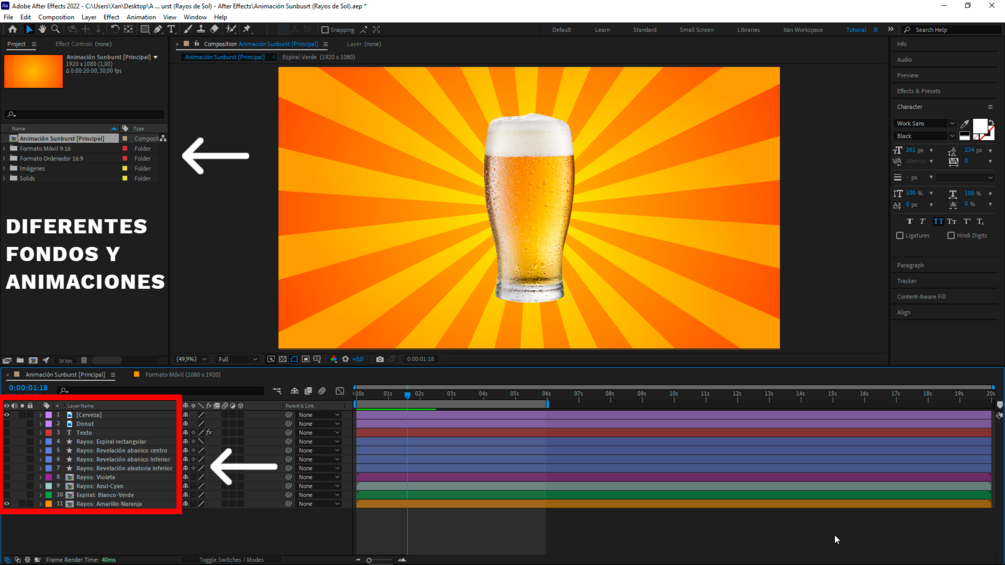Open the magnification (49,9%) dropdown
1005x565 pixels.
coord(191,359)
